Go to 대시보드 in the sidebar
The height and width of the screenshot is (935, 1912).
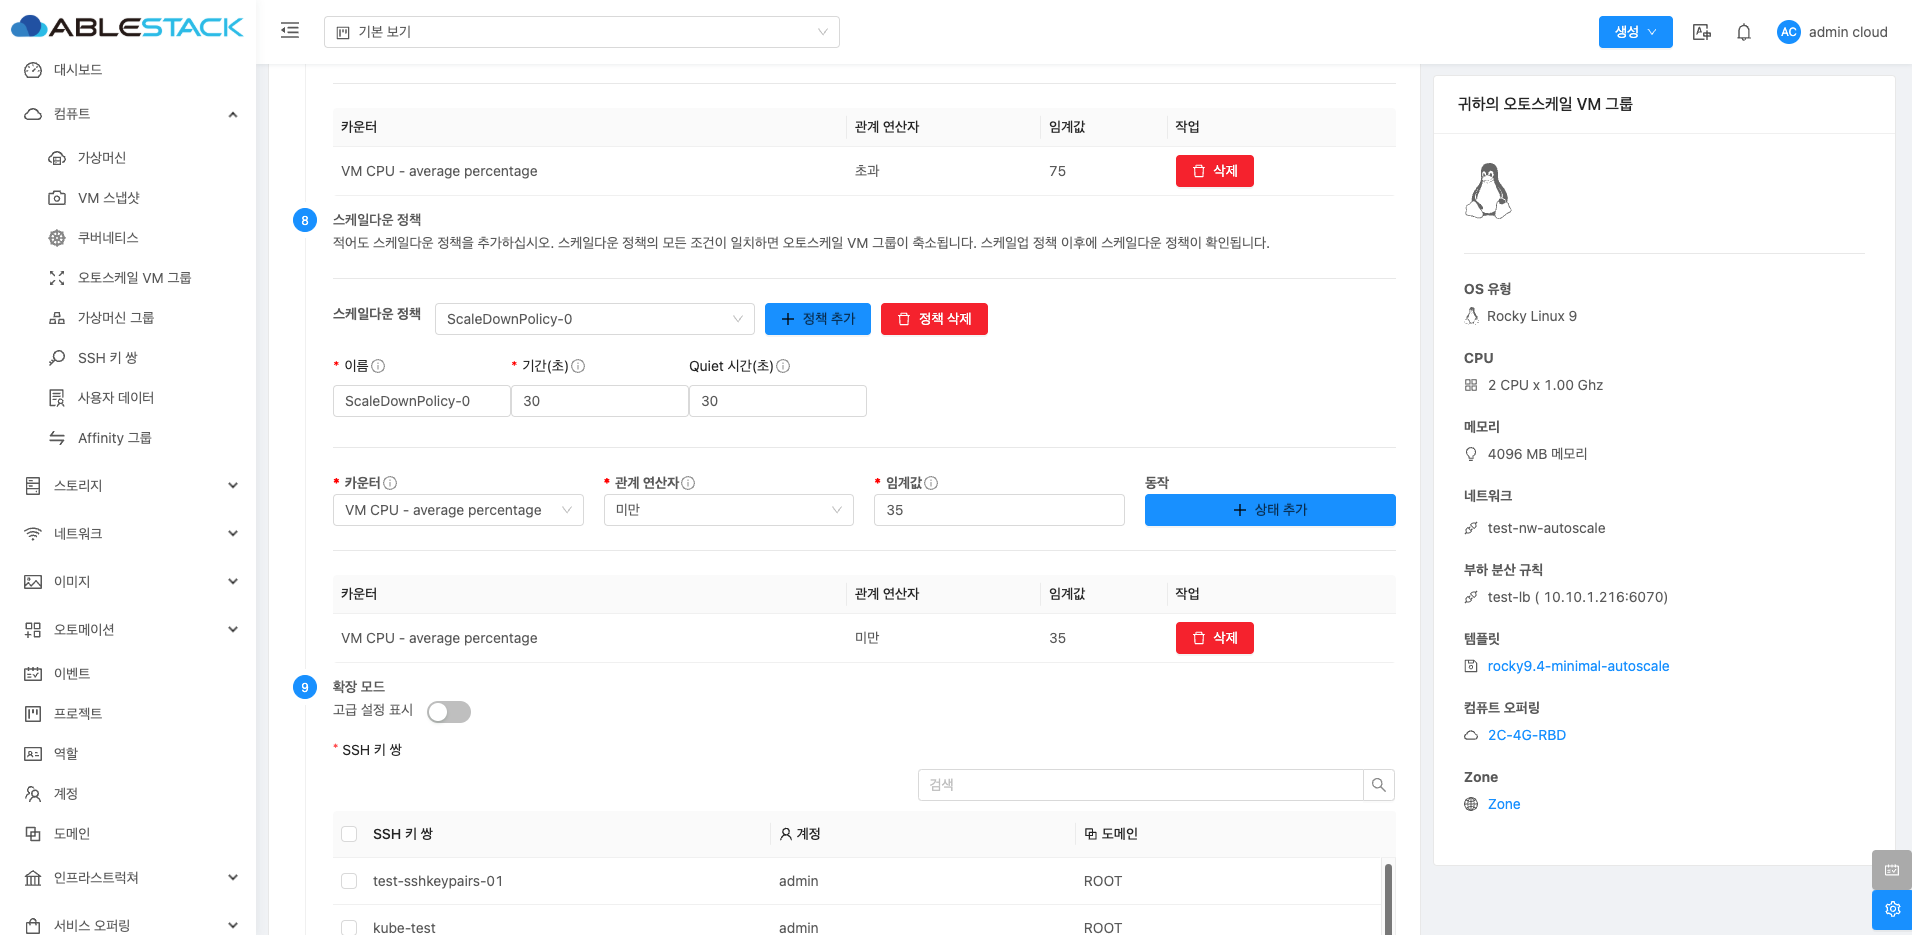tap(78, 70)
